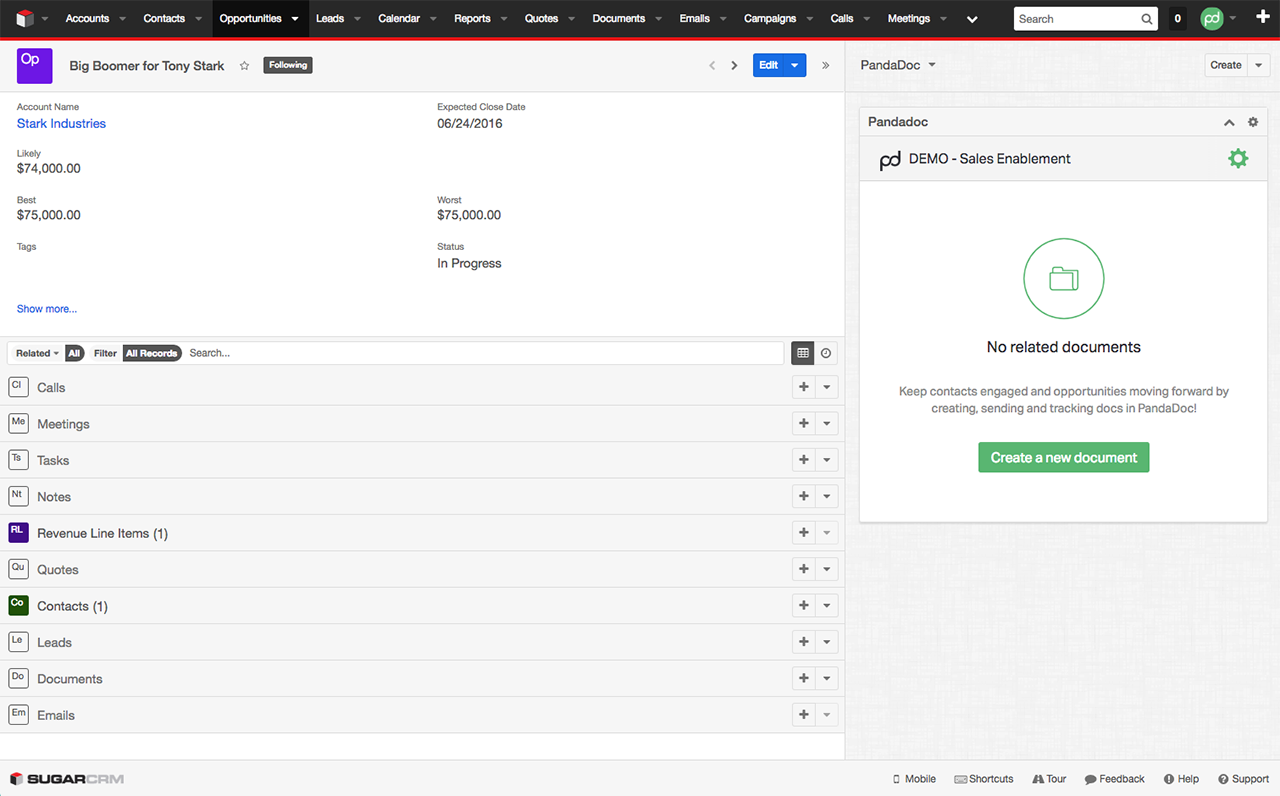Add a Contact with plus
Screen dimensions: 1280x796
pyautogui.click(x=803, y=606)
